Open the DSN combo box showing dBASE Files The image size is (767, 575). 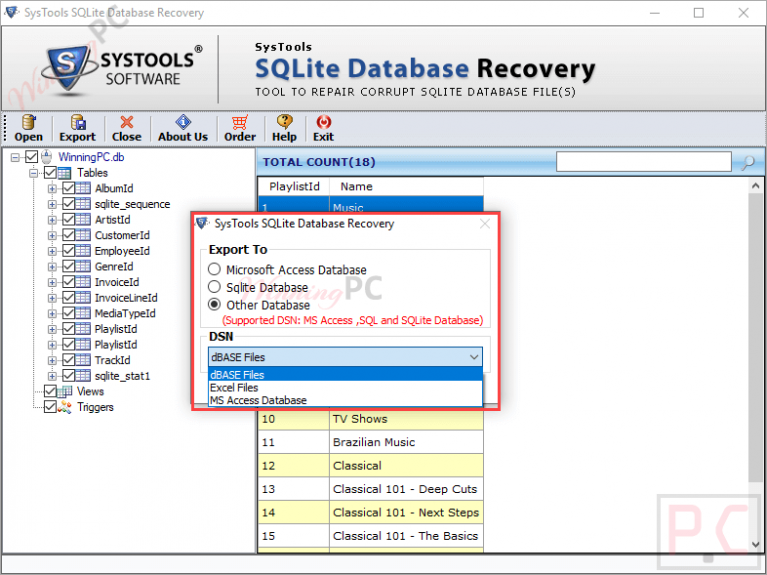point(345,357)
